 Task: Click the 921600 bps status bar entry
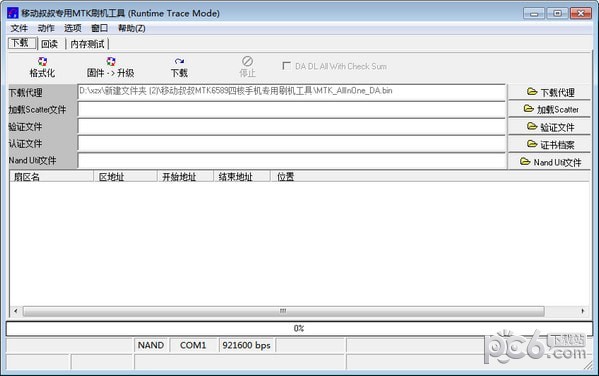tap(246, 345)
